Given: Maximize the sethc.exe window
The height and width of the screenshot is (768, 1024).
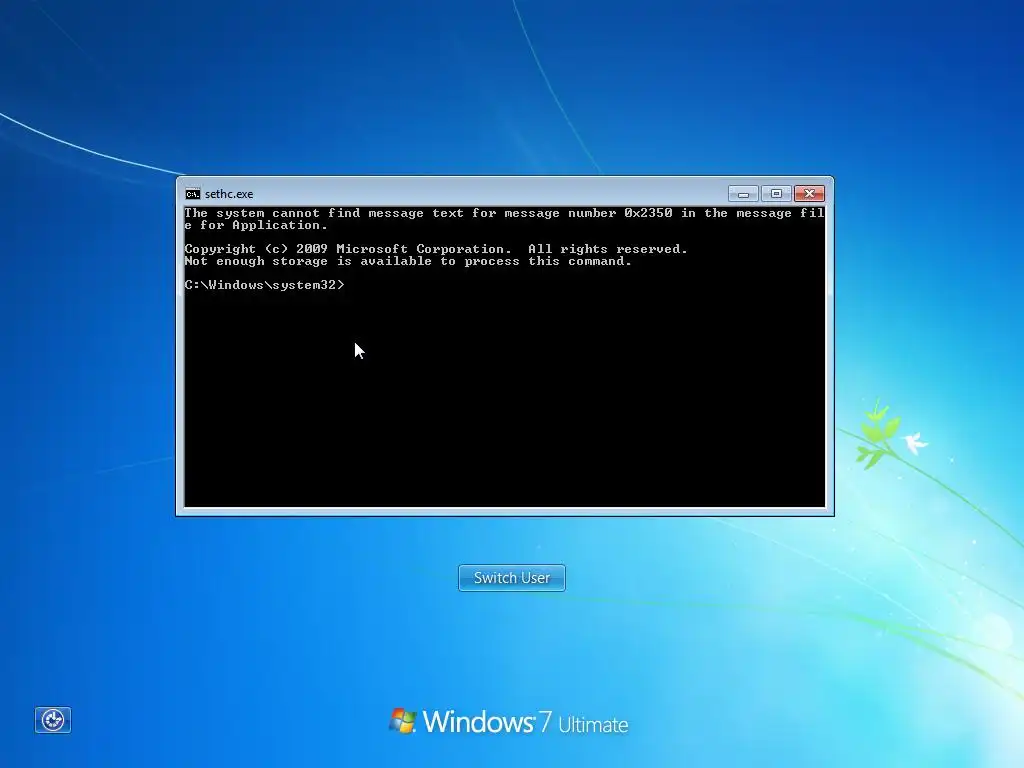Looking at the screenshot, I should pos(776,193).
